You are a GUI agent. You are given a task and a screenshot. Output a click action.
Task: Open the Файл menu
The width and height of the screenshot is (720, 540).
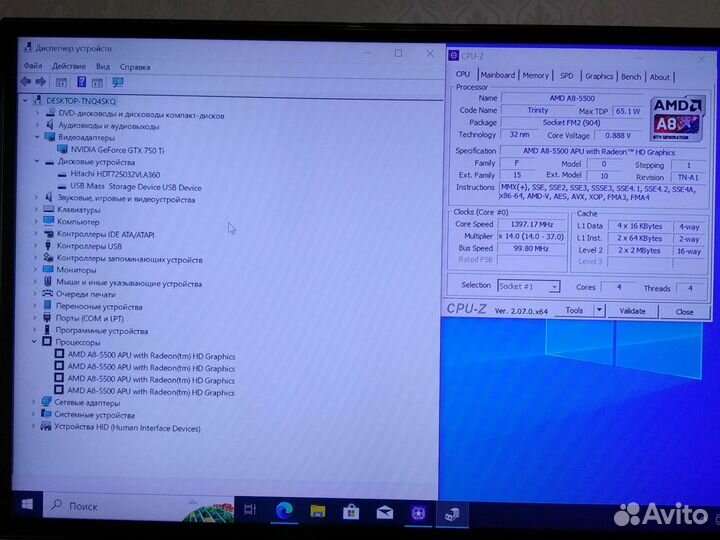click(33, 66)
